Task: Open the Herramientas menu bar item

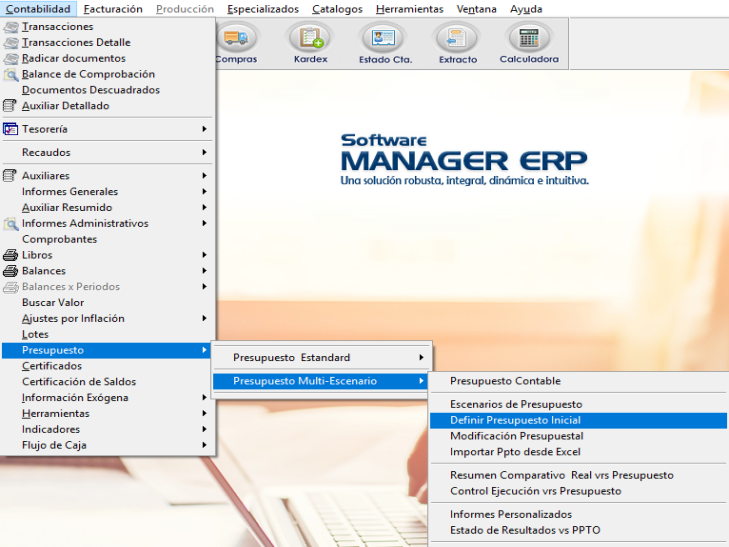Action: click(x=410, y=9)
